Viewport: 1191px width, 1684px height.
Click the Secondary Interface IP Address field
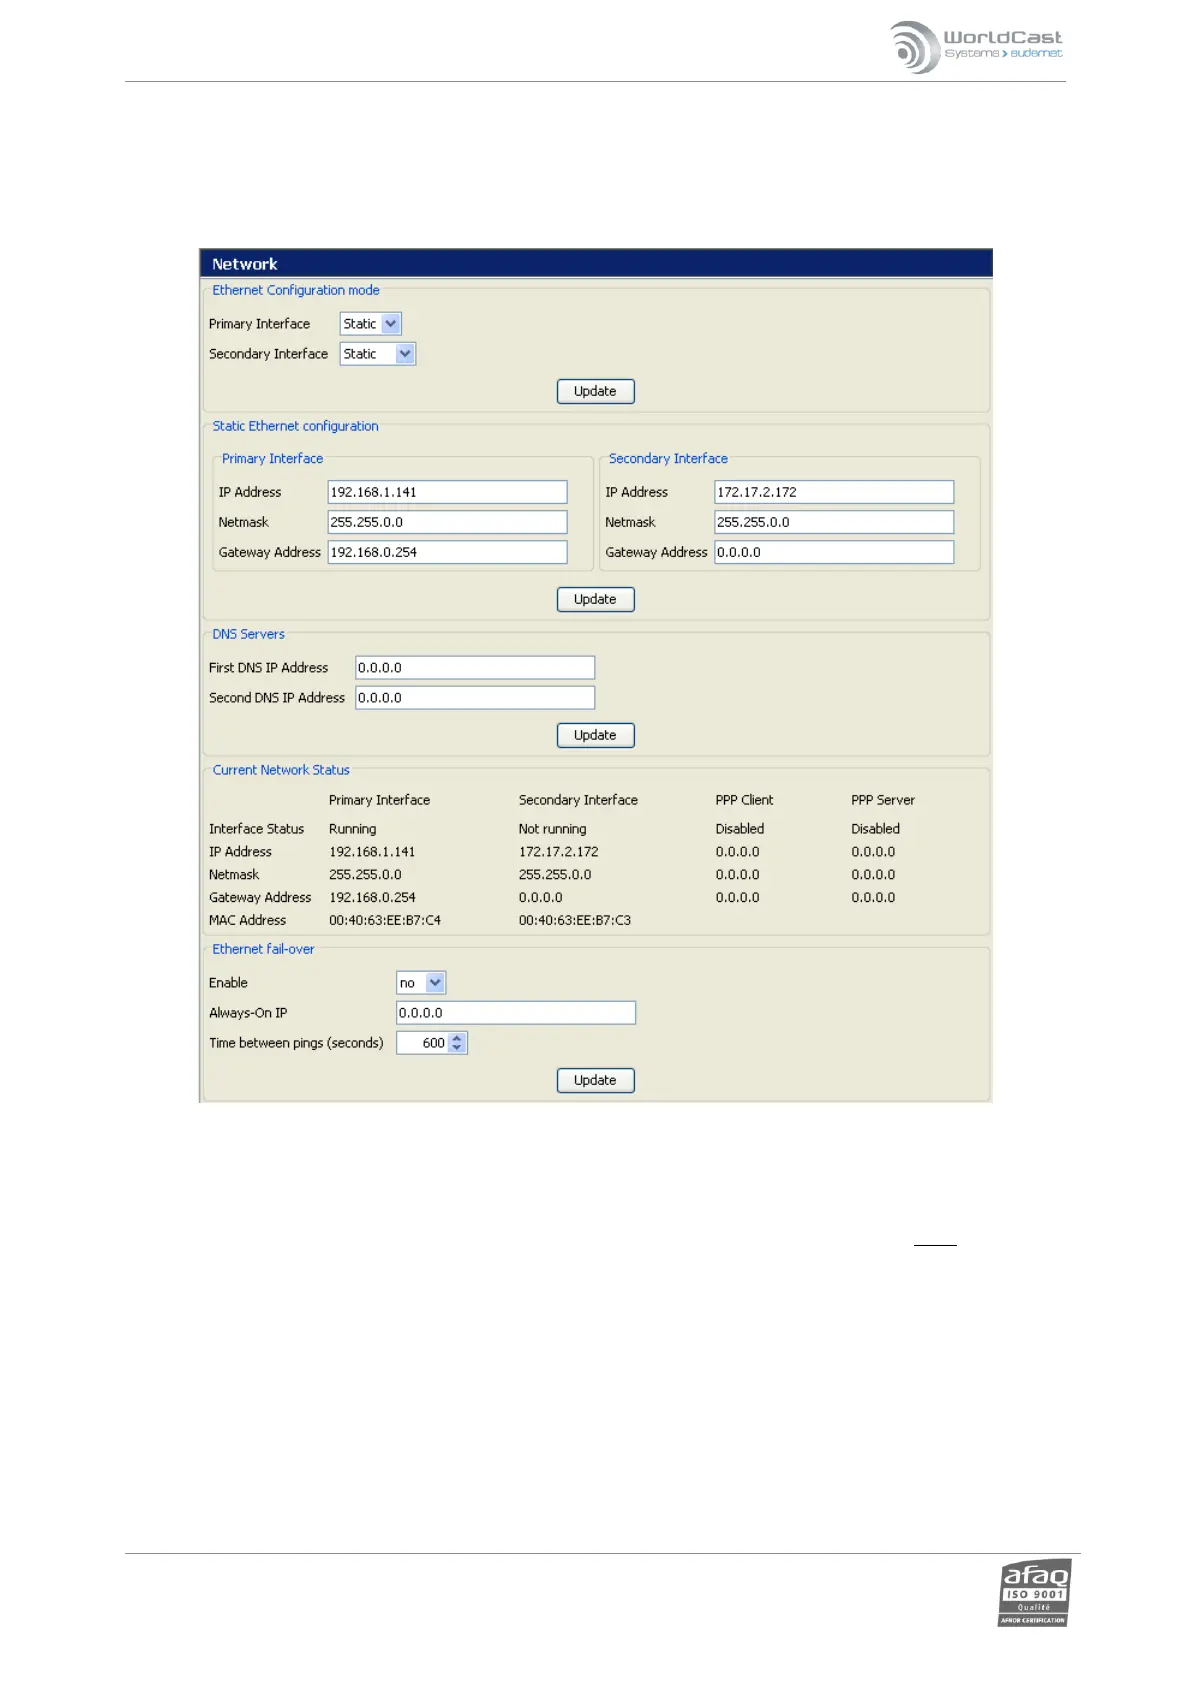pyautogui.click(x=834, y=492)
